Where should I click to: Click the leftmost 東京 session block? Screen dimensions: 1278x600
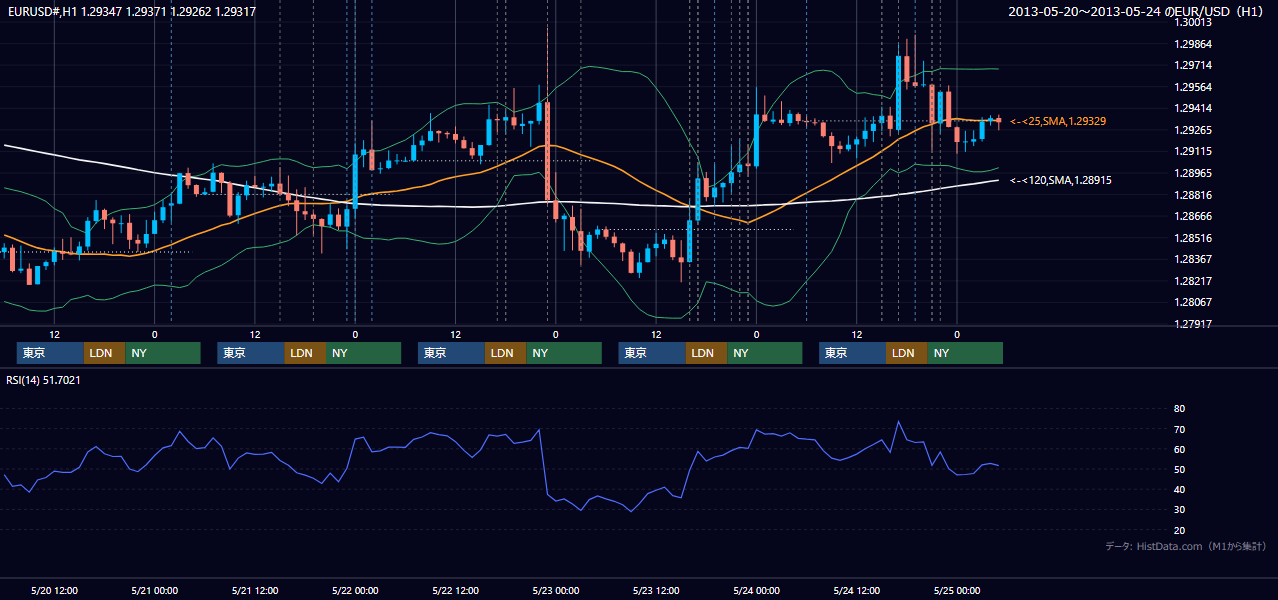[50, 353]
